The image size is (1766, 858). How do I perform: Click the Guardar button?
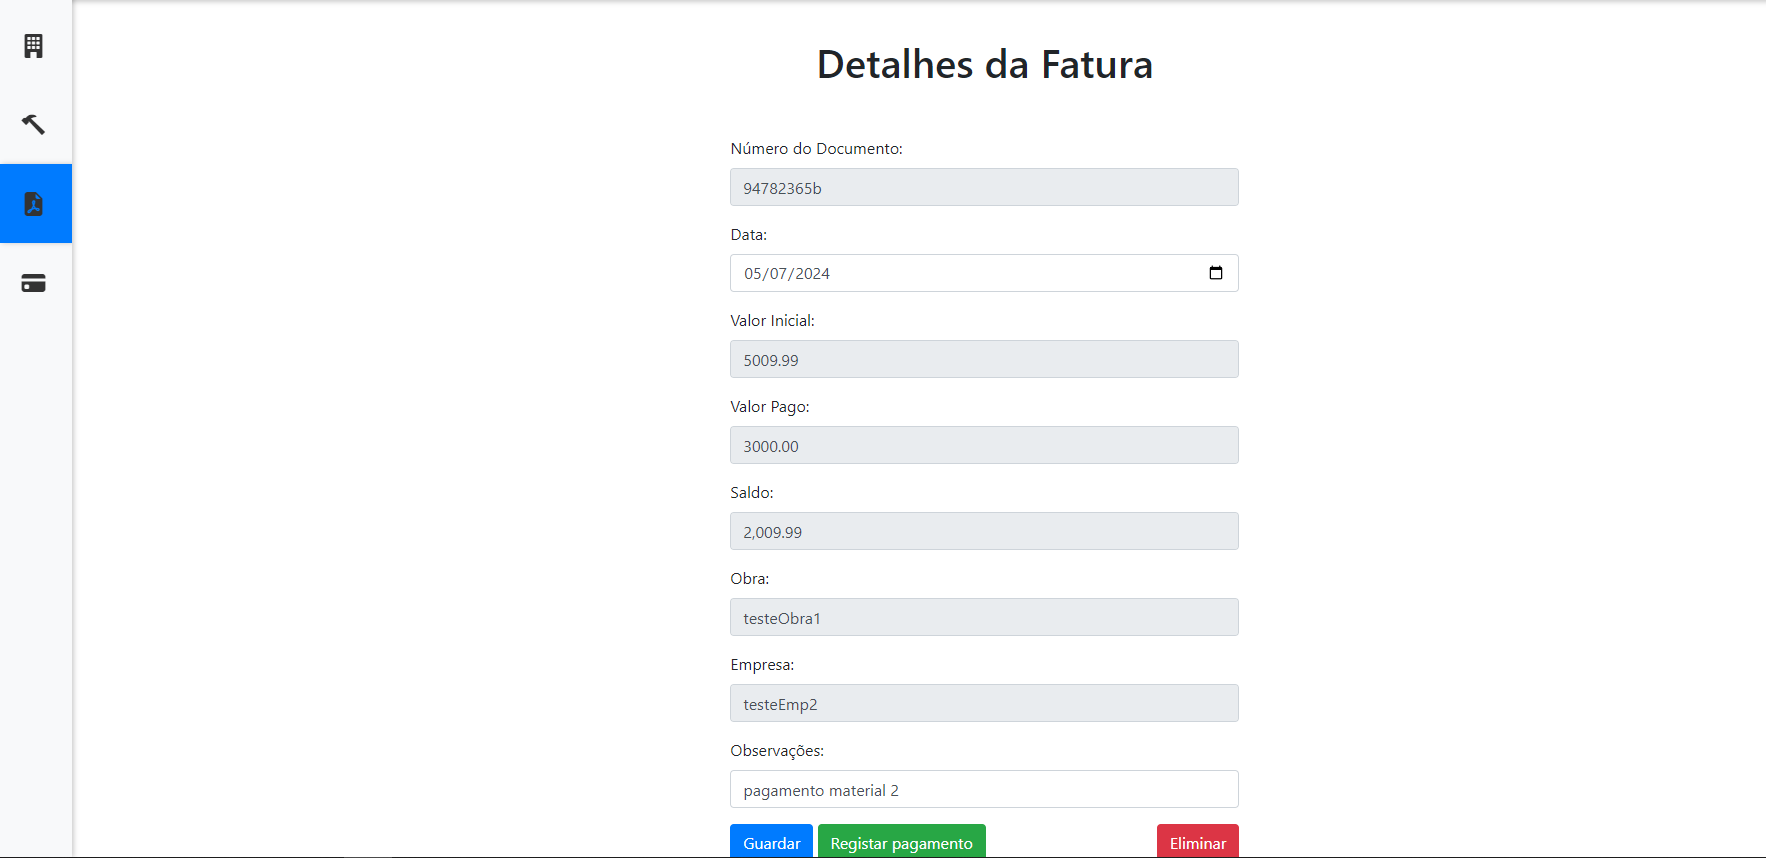pyautogui.click(x=771, y=842)
